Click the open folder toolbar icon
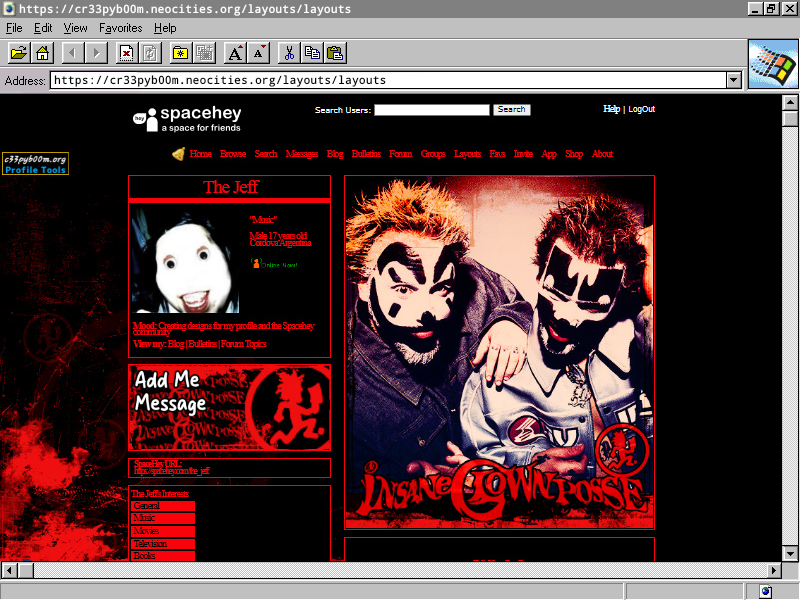800x600 pixels. (19, 53)
